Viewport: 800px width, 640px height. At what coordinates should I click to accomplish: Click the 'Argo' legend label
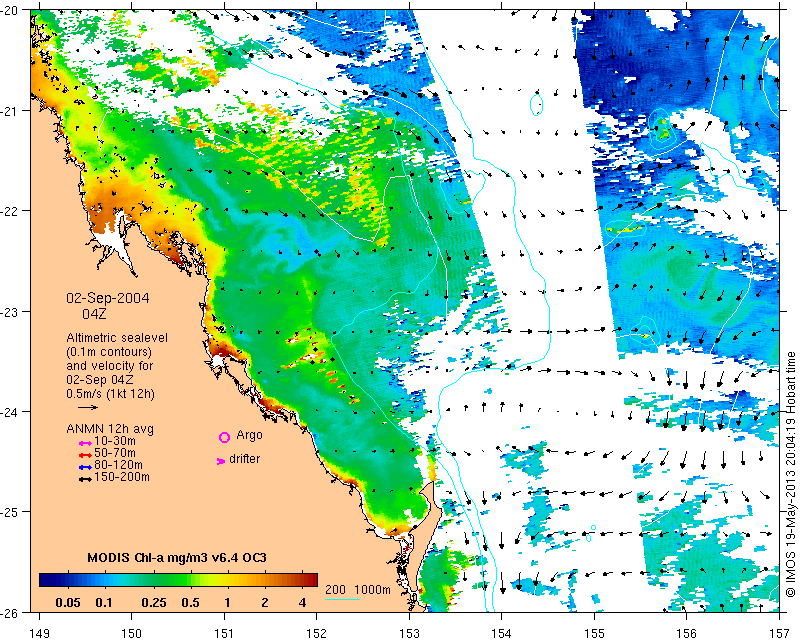click(x=249, y=435)
